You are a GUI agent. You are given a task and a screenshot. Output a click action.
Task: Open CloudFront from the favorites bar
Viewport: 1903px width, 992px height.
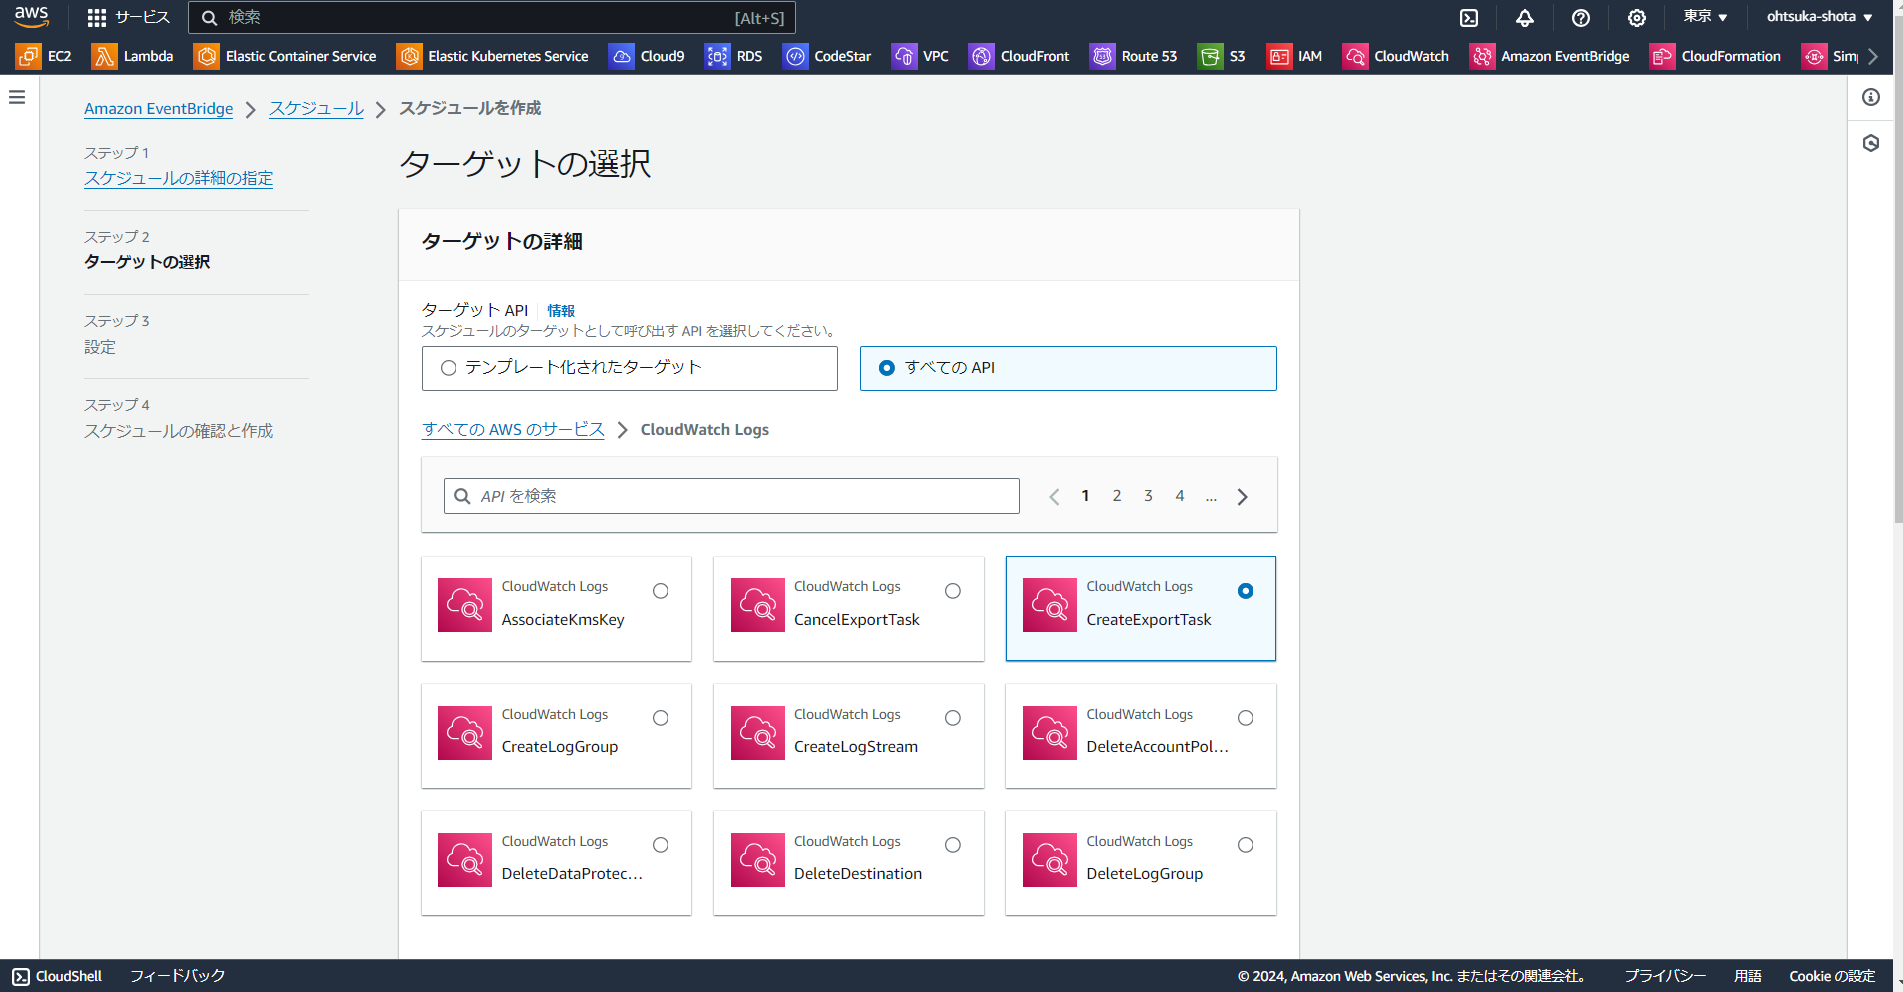click(1020, 57)
